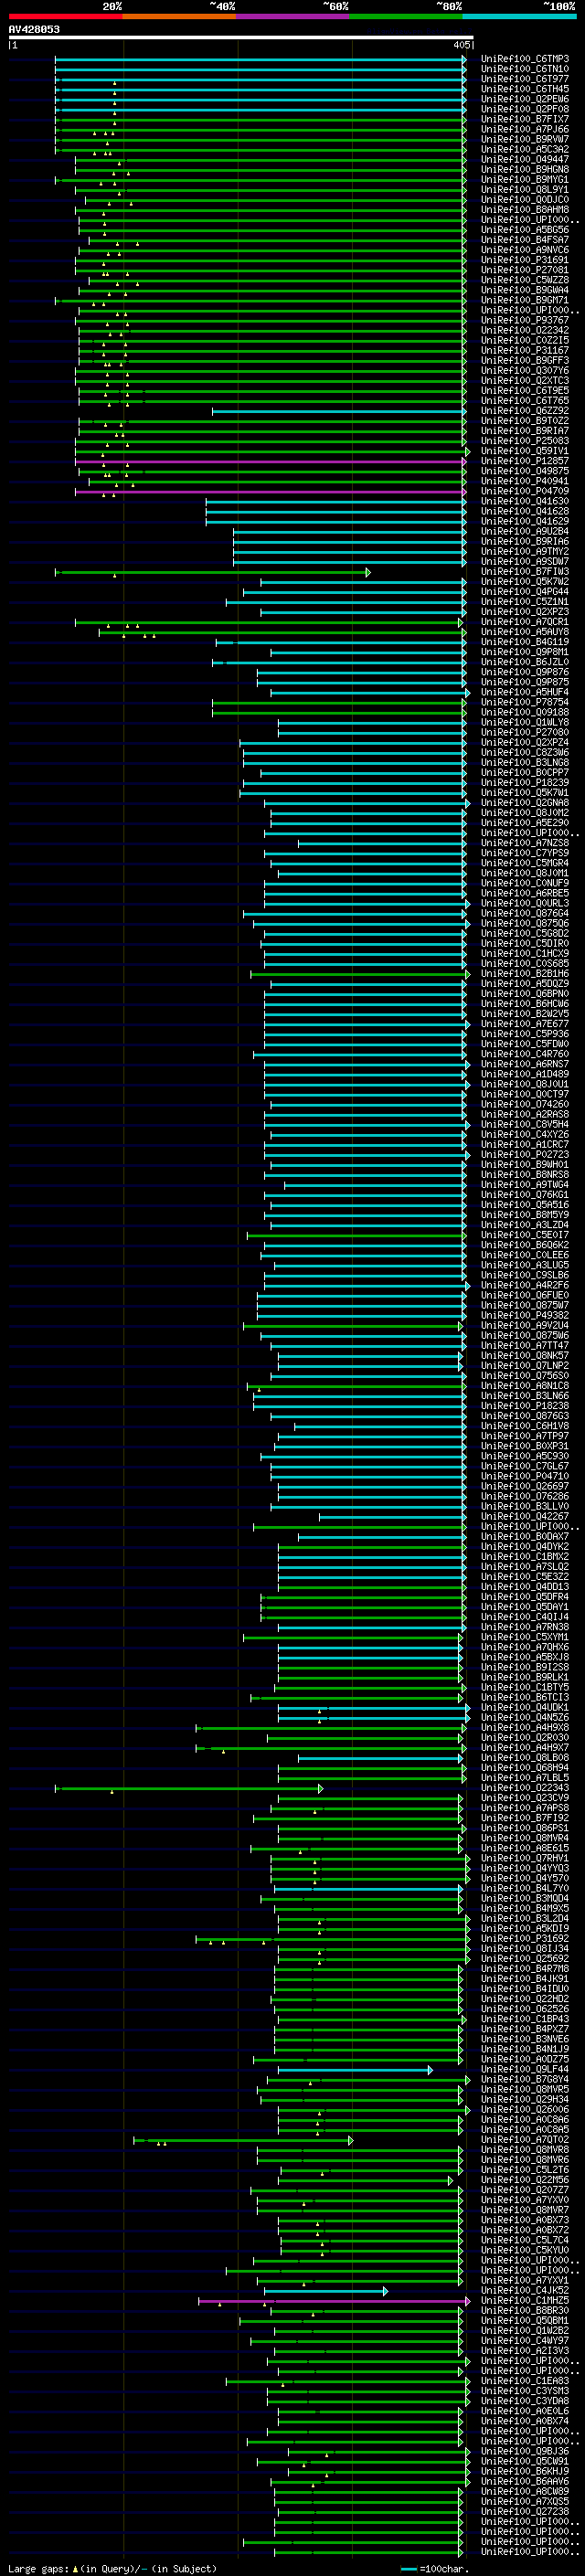Viewport: 585px width, 2576px height.
Task: Select label UniRef100_P18238
Action: (x=524, y=1405)
